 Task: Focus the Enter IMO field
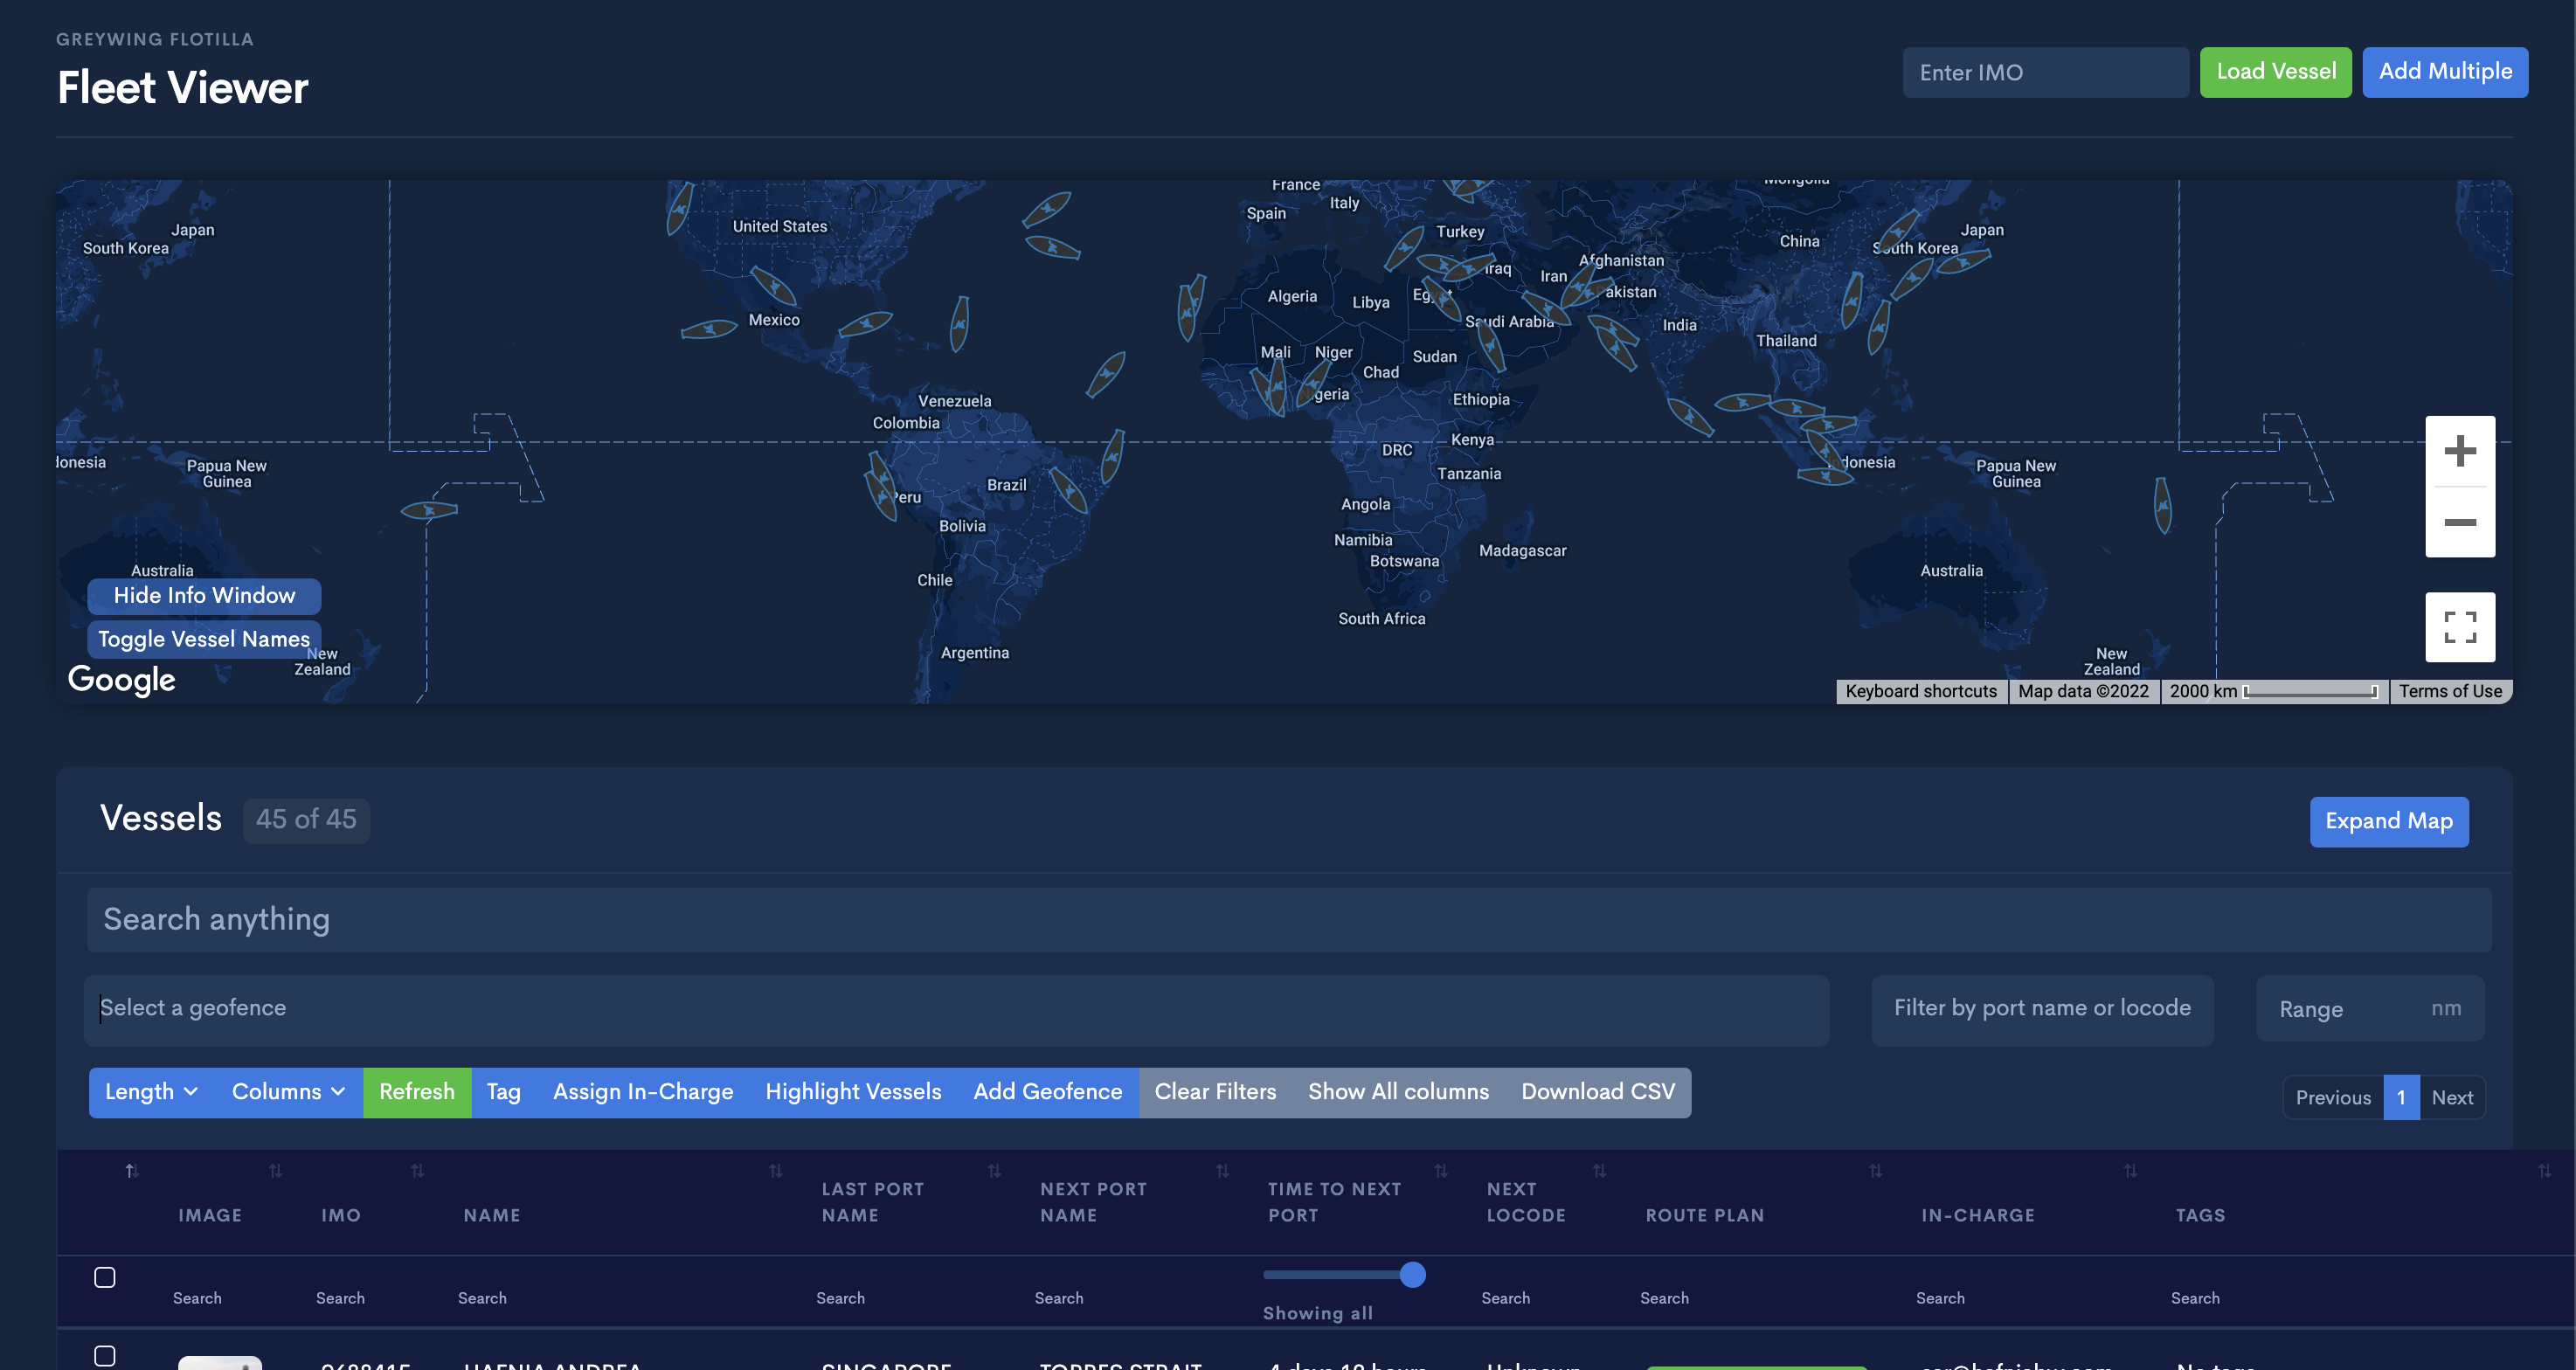click(2045, 72)
